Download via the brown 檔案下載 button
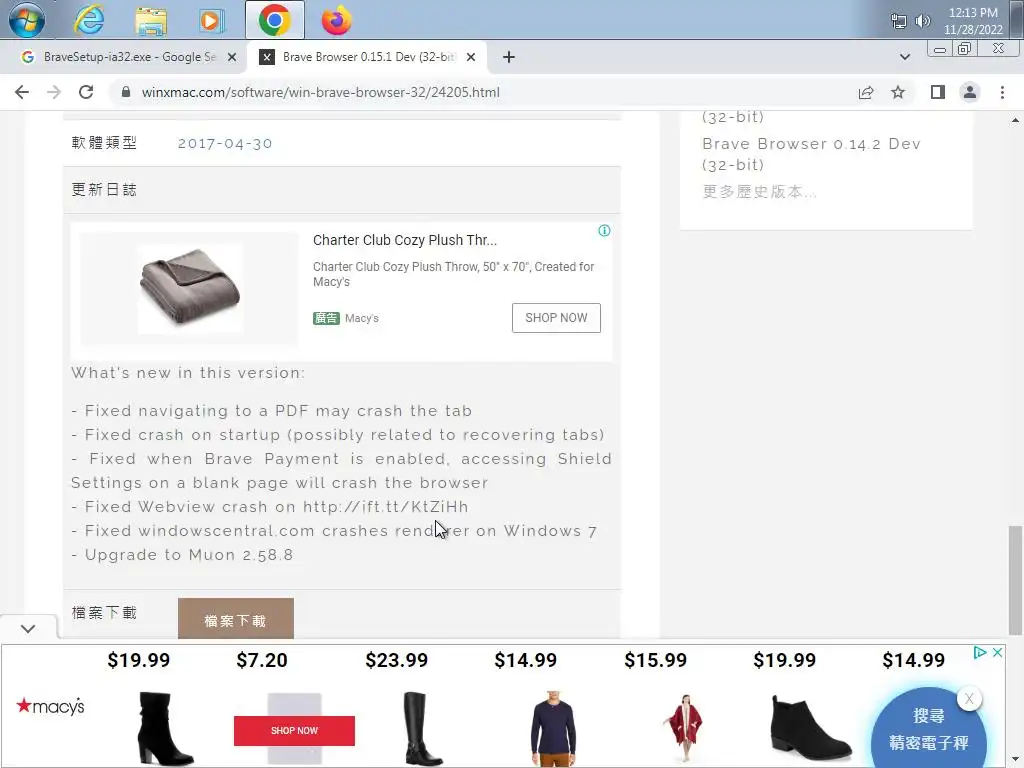Image resolution: width=1024 pixels, height=768 pixels. click(236, 618)
